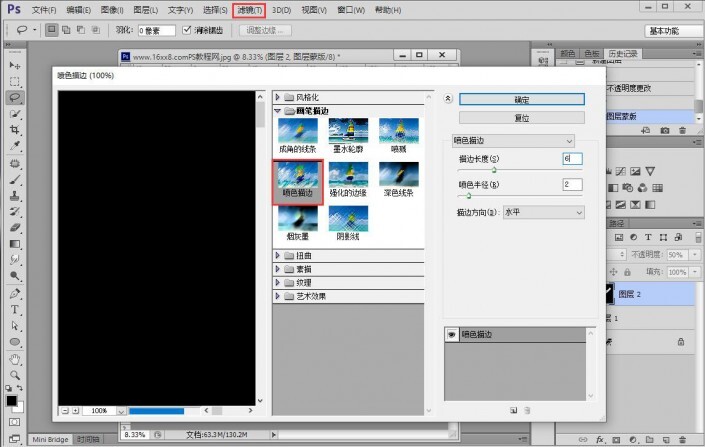
Task: Expand the 风格化 filter folder
Action: coord(278,97)
